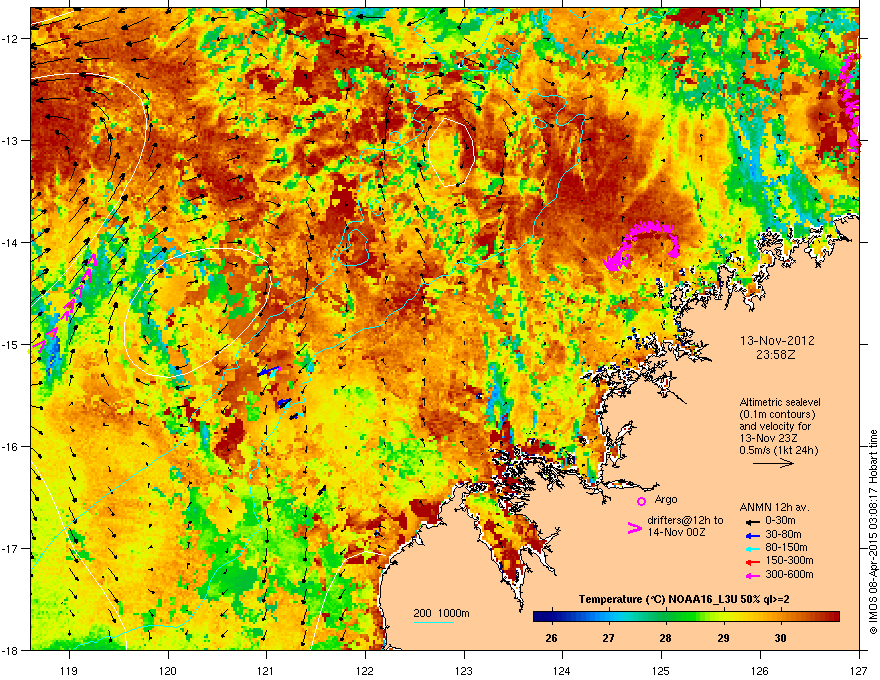880x680 pixels.
Task: Click the '150-300m' depth label
Action: 789,560
